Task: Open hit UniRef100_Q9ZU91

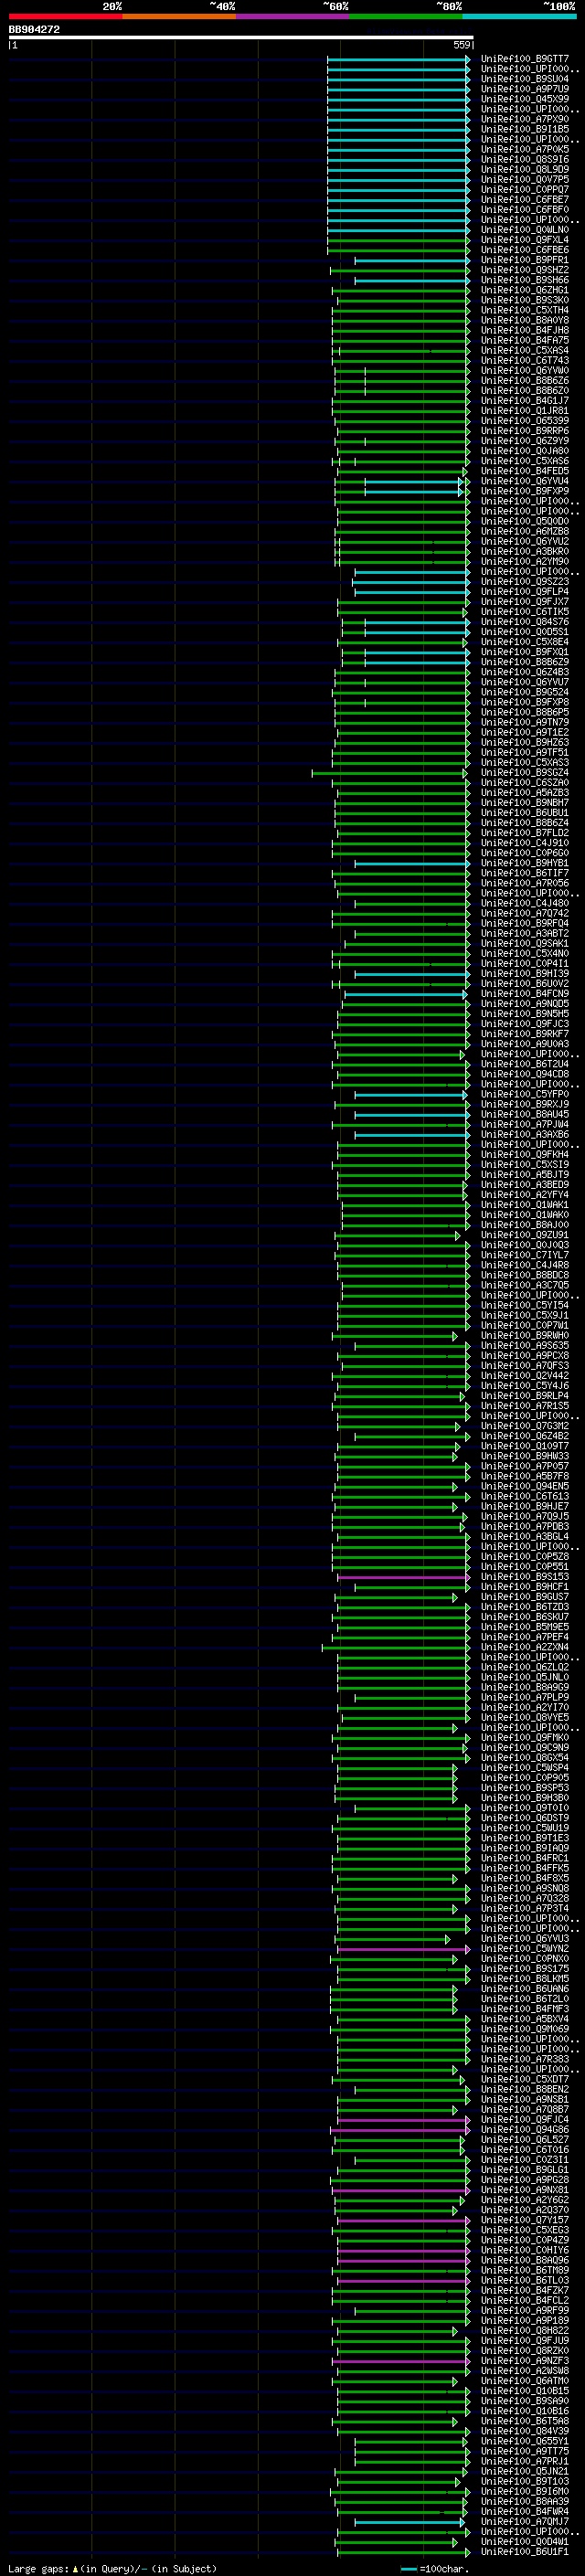Action: [x=524, y=1235]
